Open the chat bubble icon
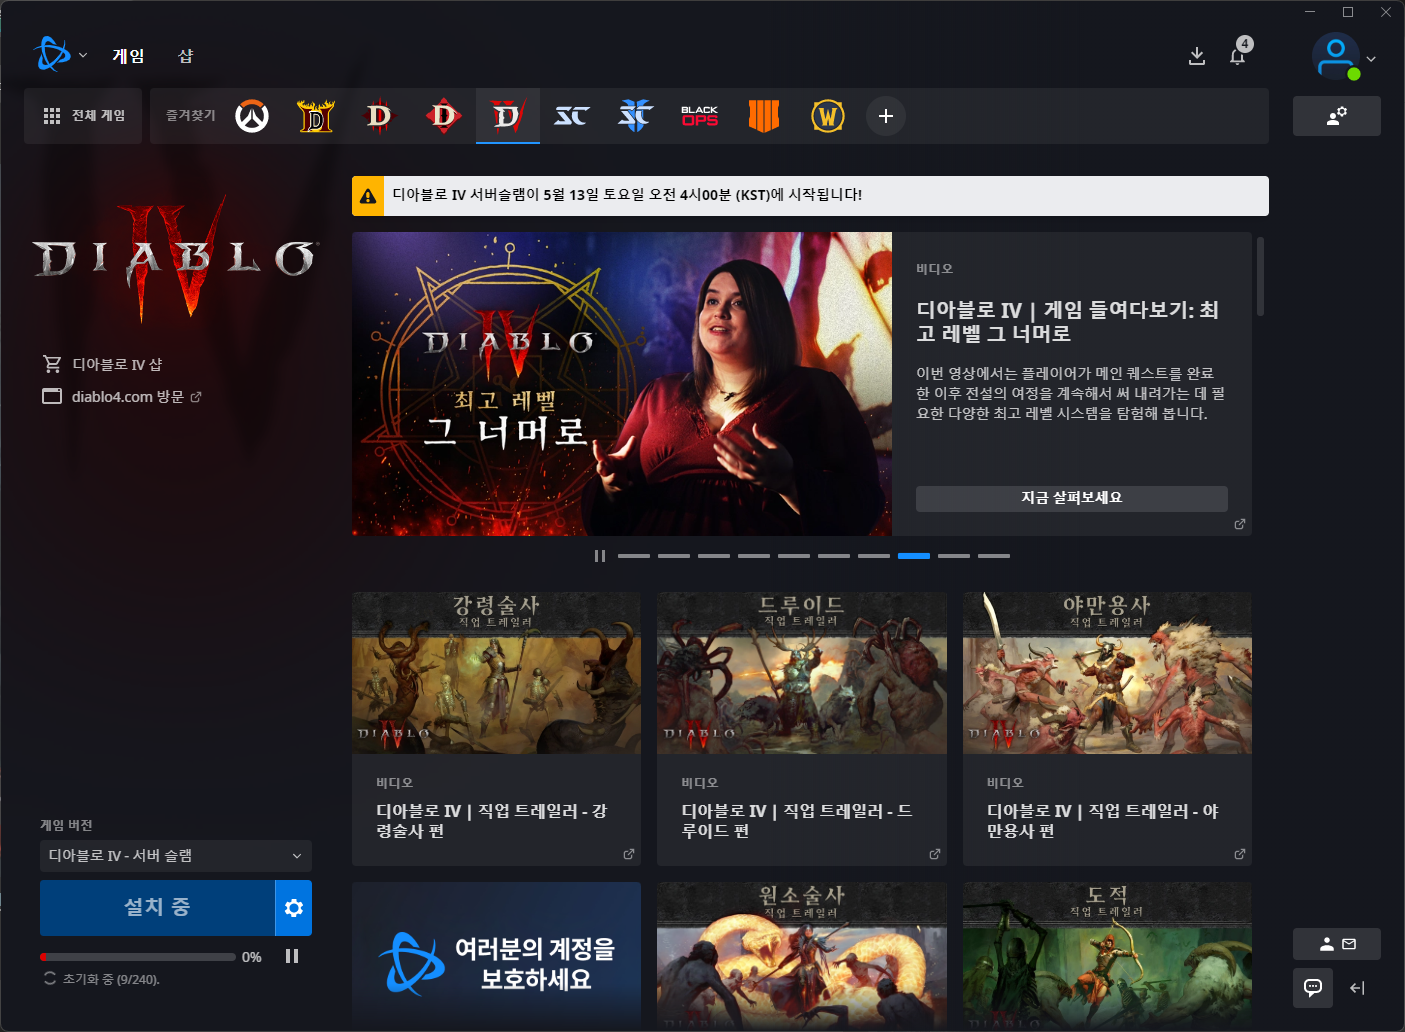1405x1032 pixels. [1313, 988]
